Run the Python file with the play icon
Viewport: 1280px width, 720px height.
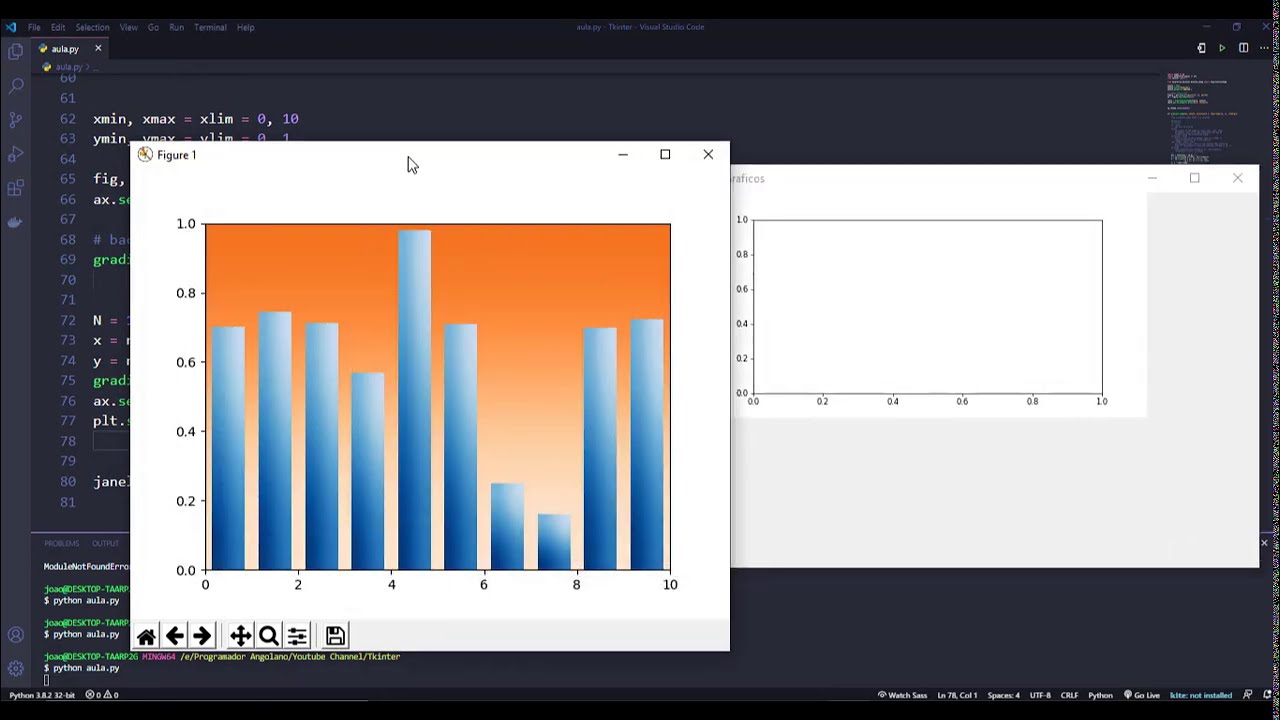click(1222, 48)
